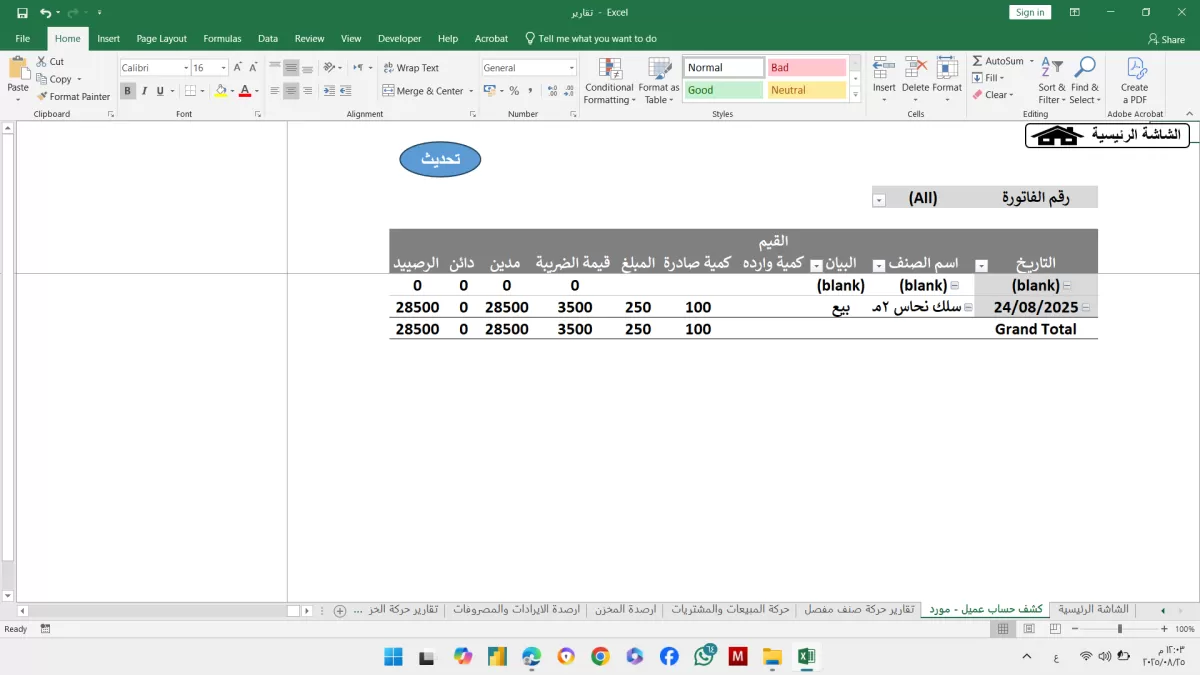The height and width of the screenshot is (675, 1200).
Task: Toggle Bold formatting
Action: click(128, 91)
